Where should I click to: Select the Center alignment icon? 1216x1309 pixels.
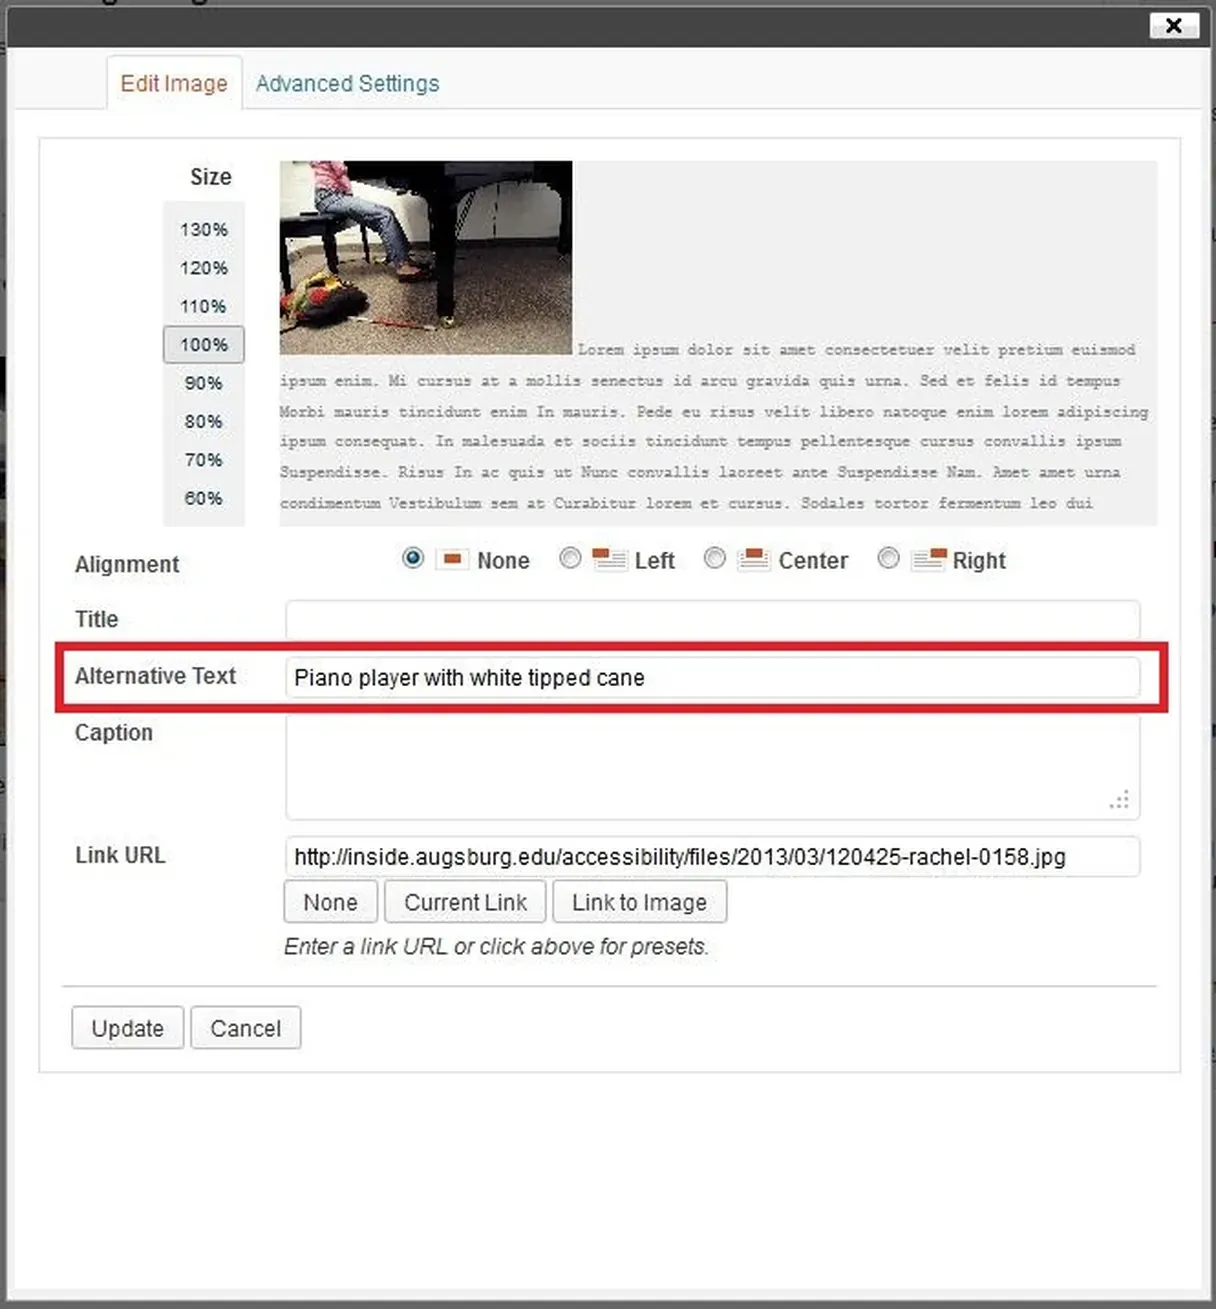pos(753,560)
